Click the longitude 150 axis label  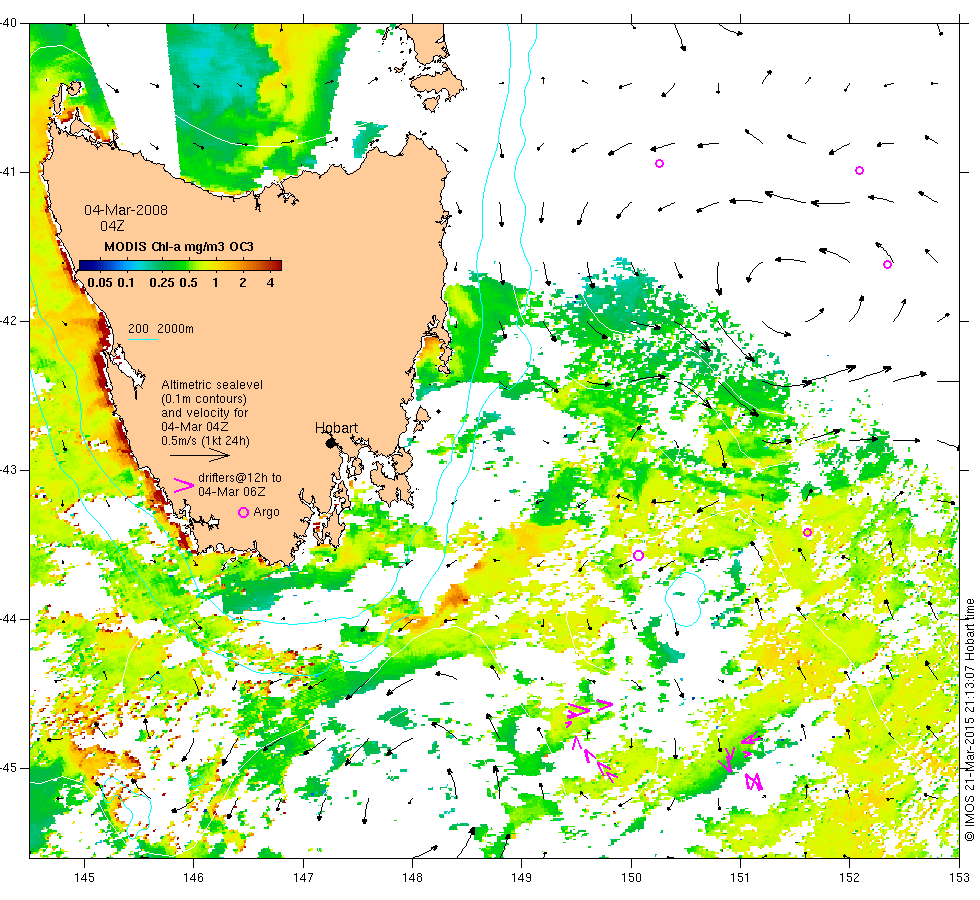point(631,878)
